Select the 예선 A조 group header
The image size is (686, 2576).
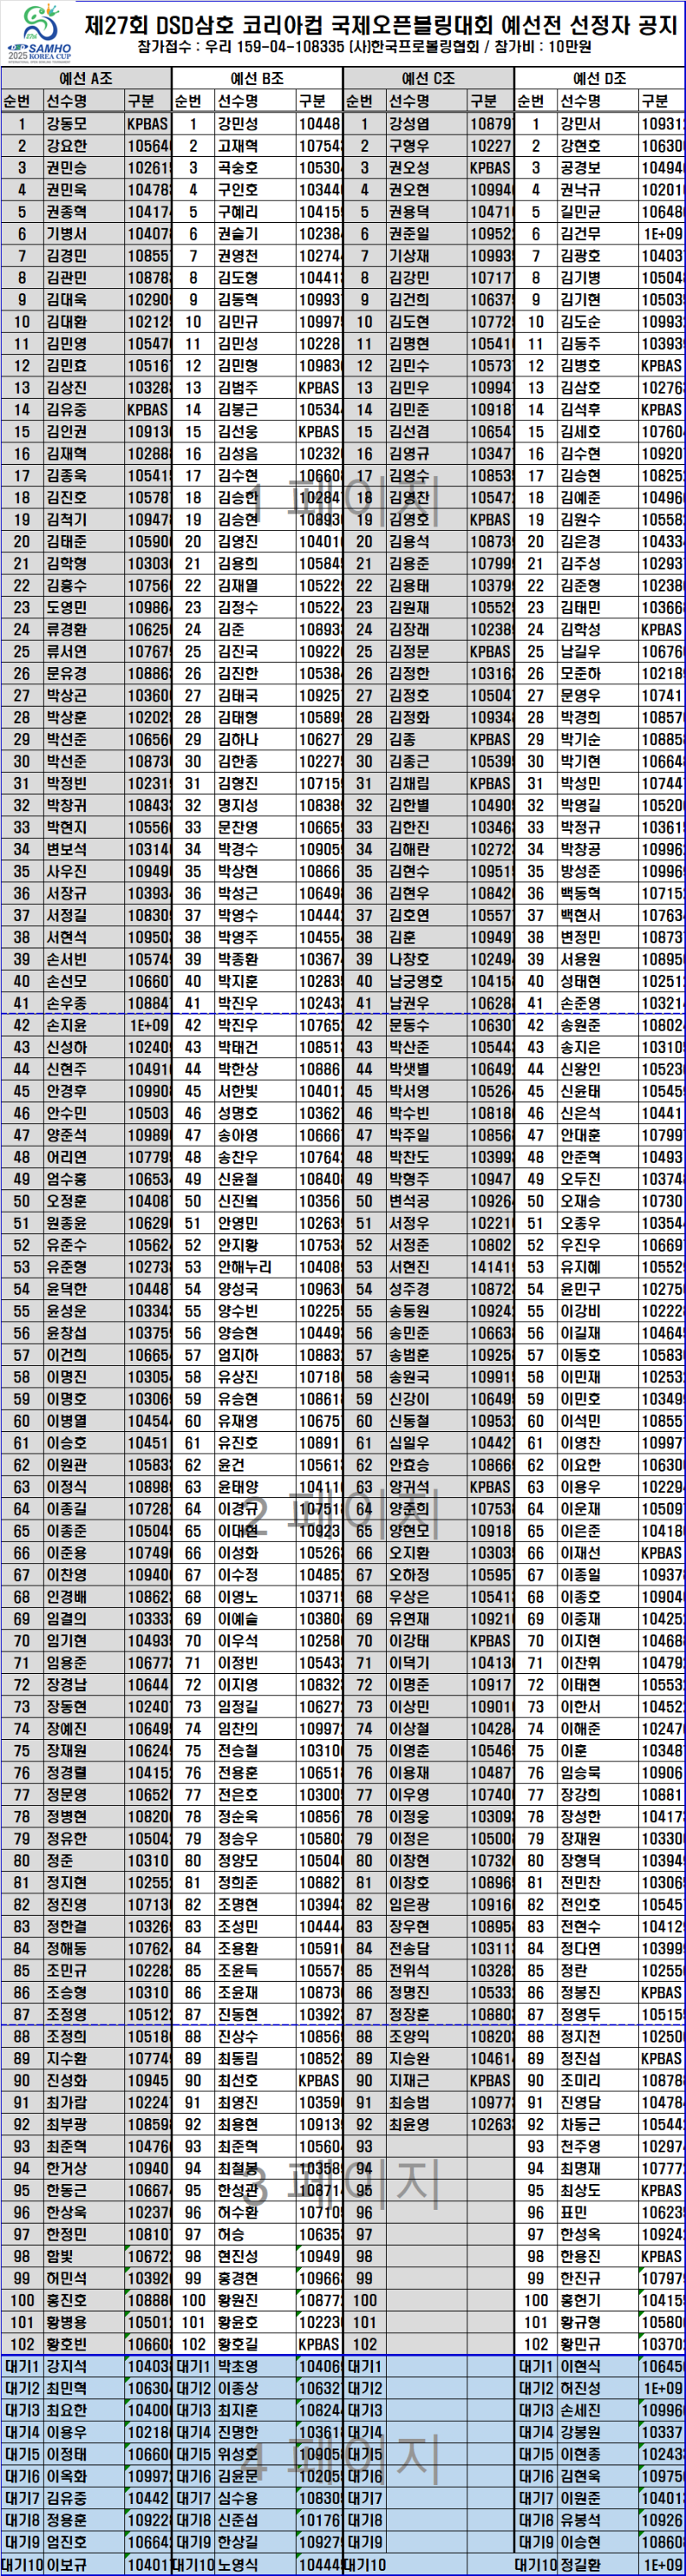[86, 78]
